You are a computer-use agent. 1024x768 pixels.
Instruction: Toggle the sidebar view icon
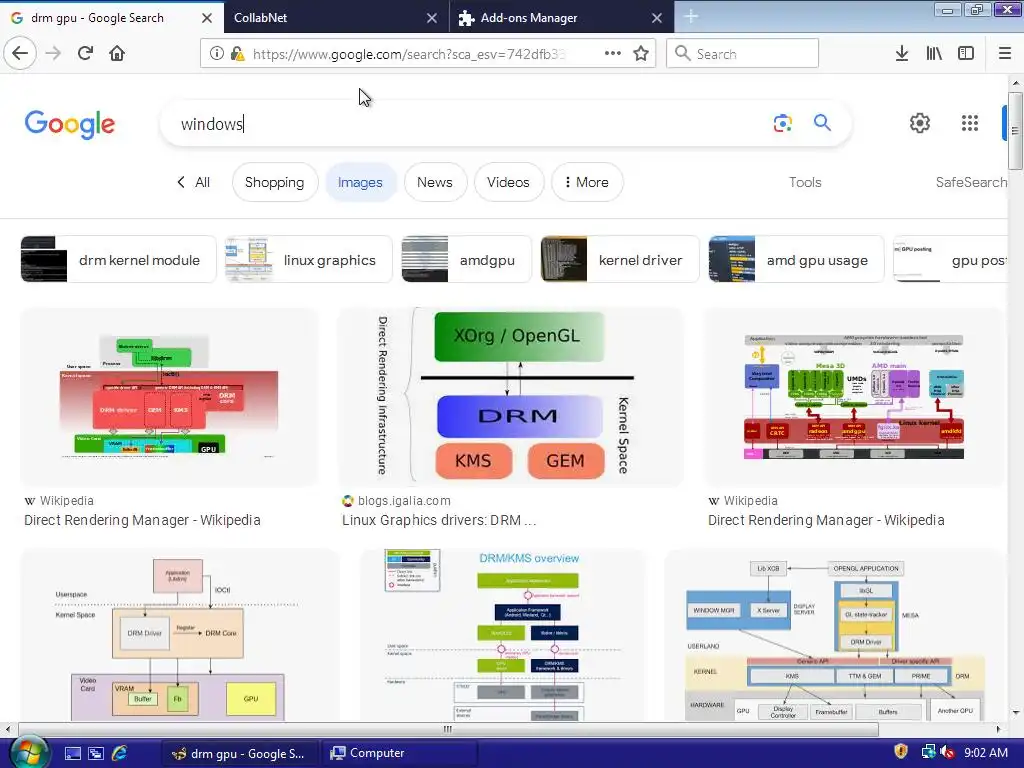pyautogui.click(x=966, y=53)
